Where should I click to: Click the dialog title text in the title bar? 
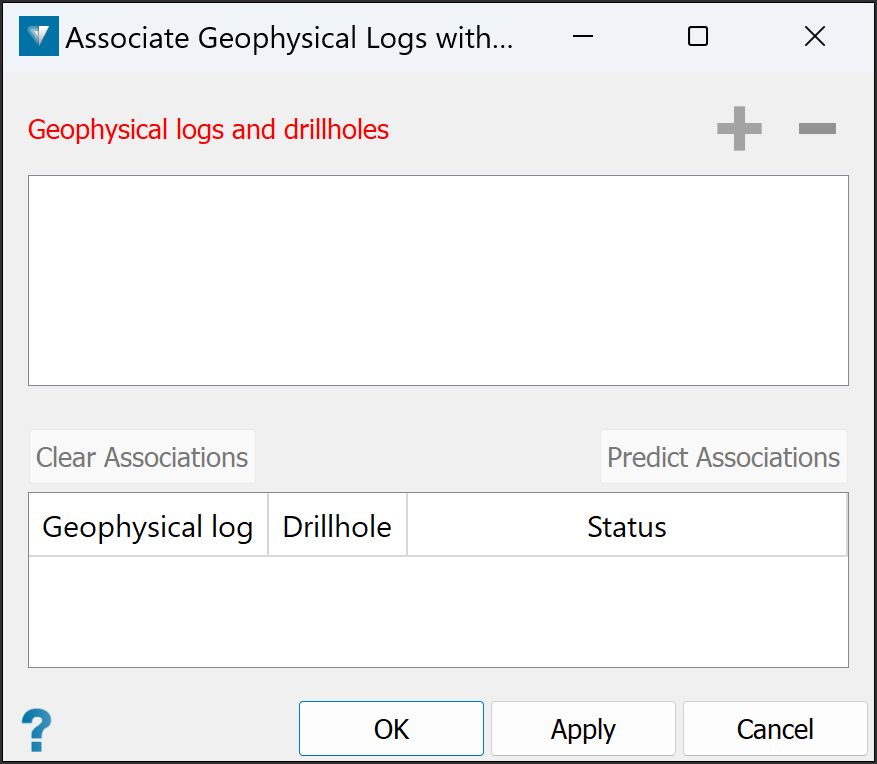[289, 38]
